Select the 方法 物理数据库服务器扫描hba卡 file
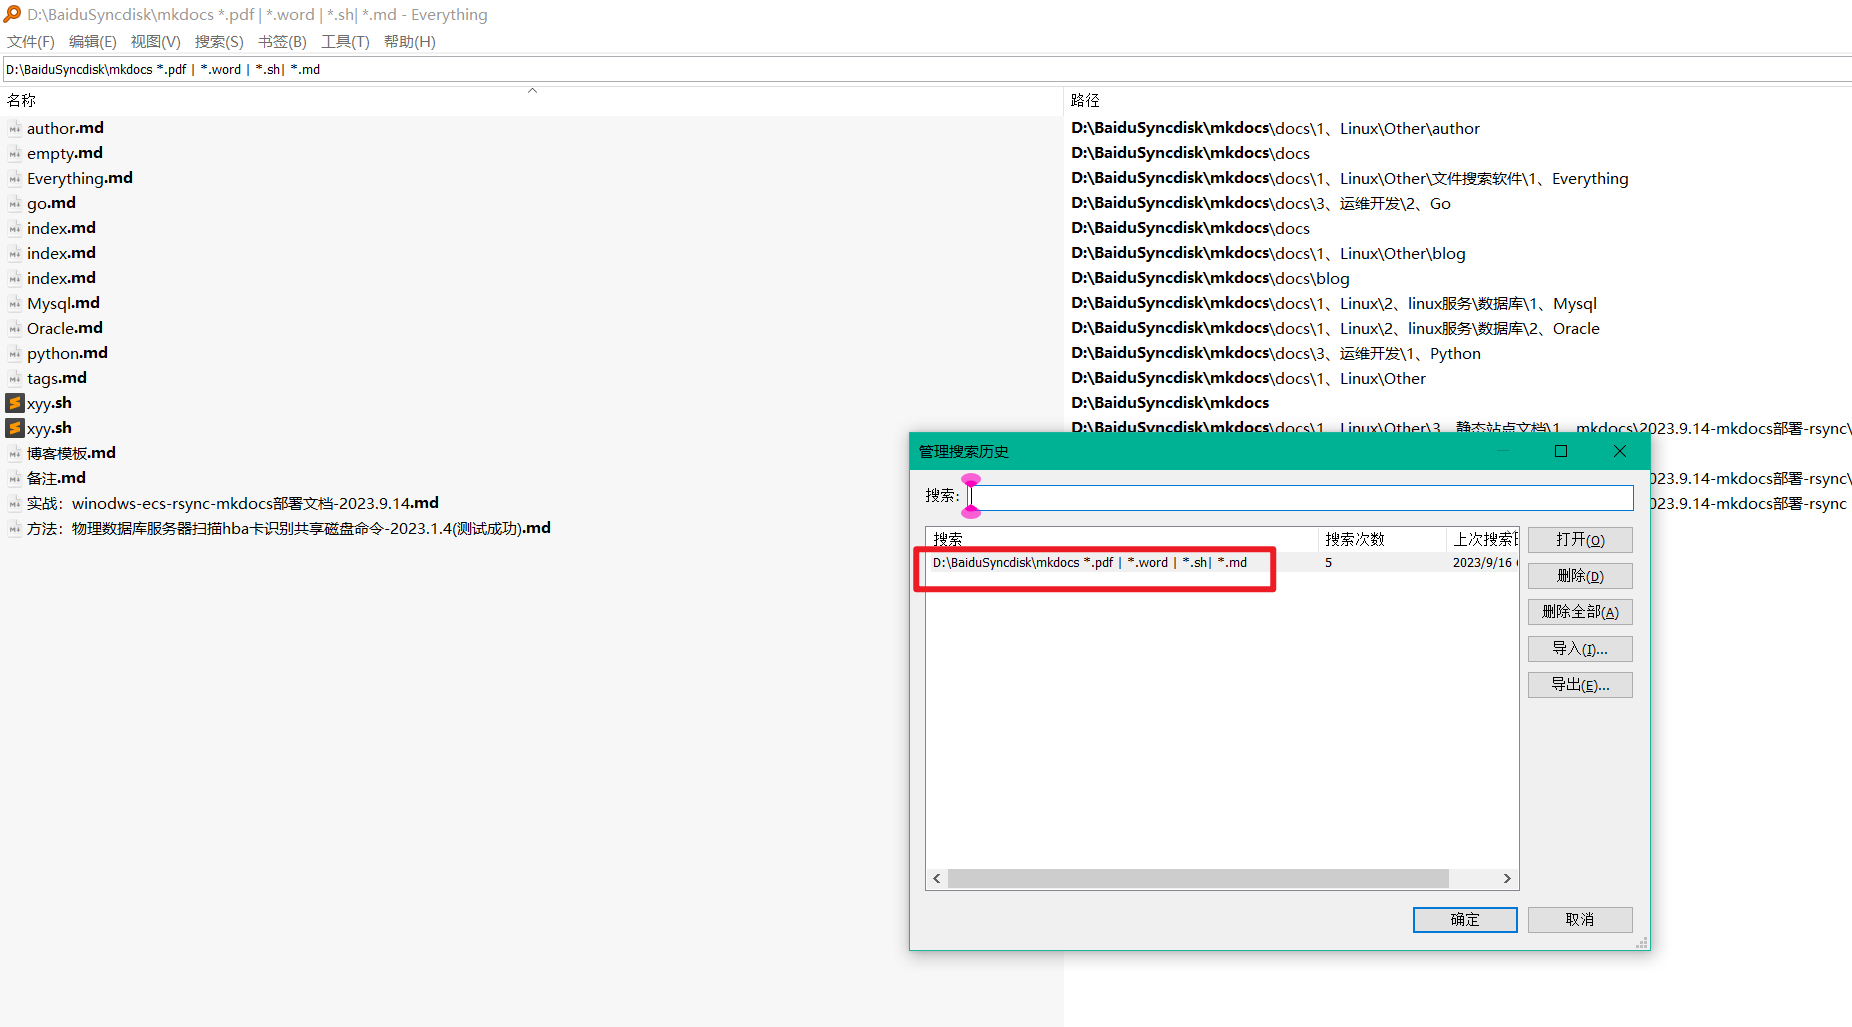 [289, 528]
